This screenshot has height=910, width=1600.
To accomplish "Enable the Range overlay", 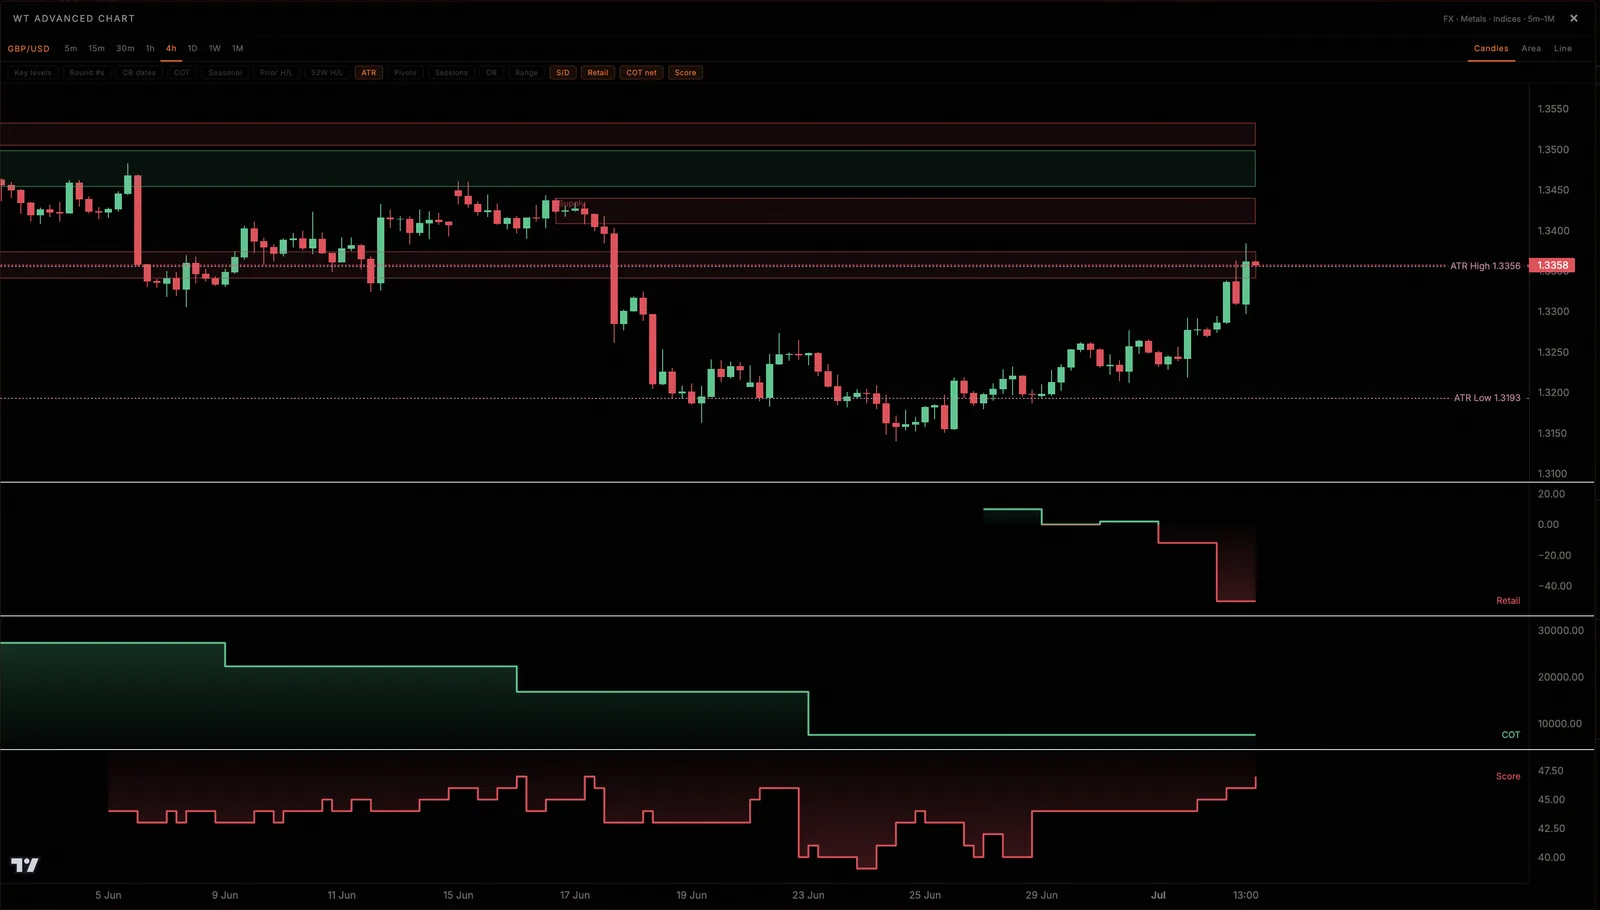I will pos(526,73).
